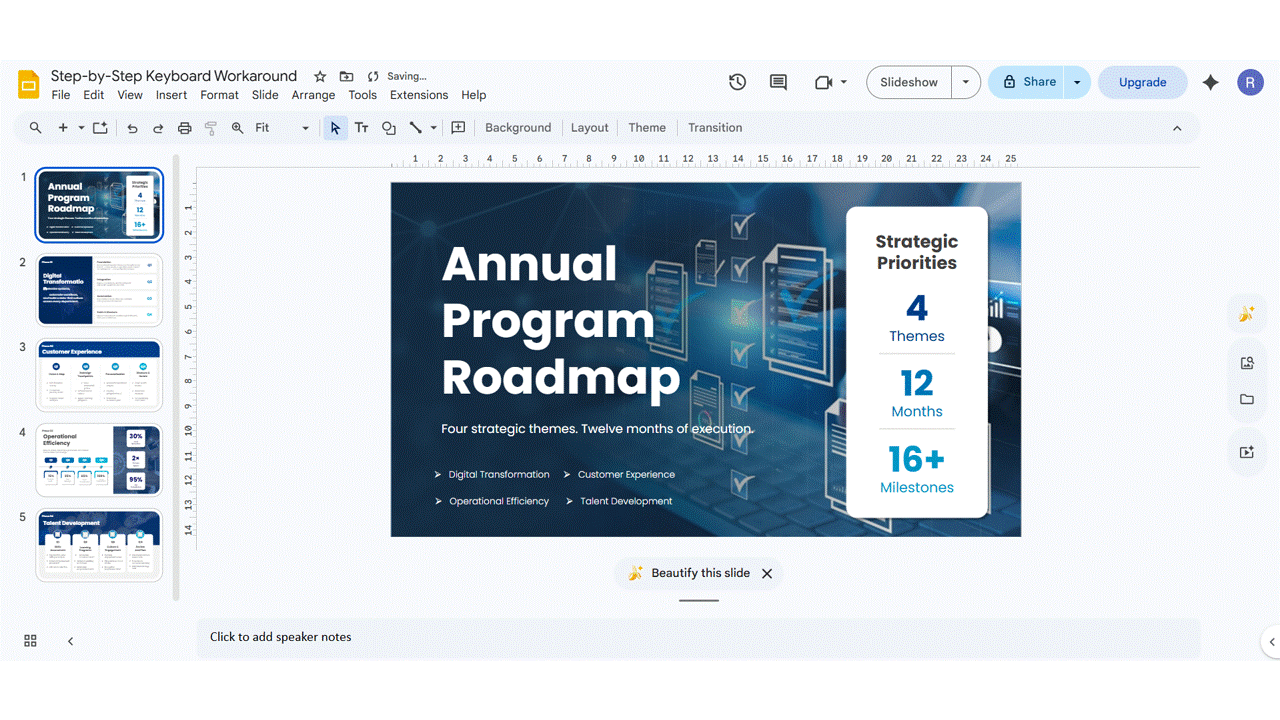
Task: Open the image search side panel icon
Action: (x=1246, y=363)
